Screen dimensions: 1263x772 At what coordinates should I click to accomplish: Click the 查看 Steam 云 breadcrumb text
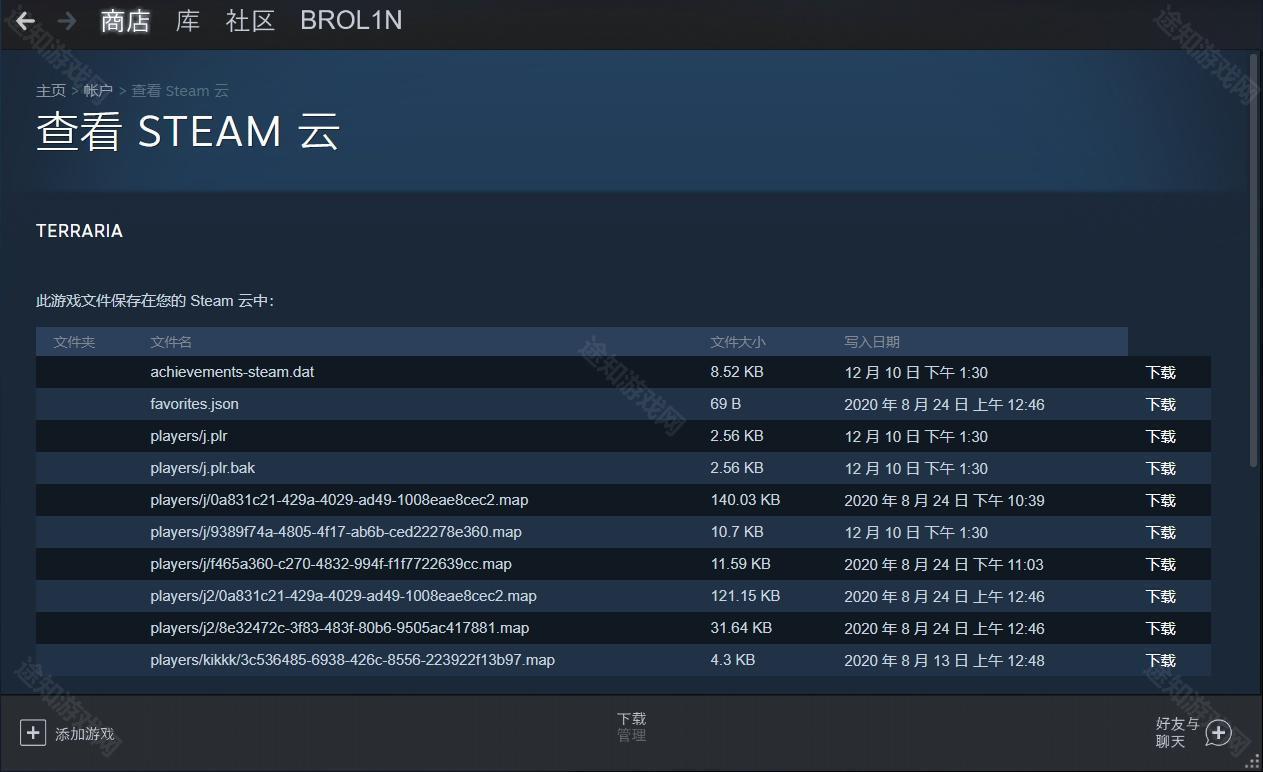[180, 91]
